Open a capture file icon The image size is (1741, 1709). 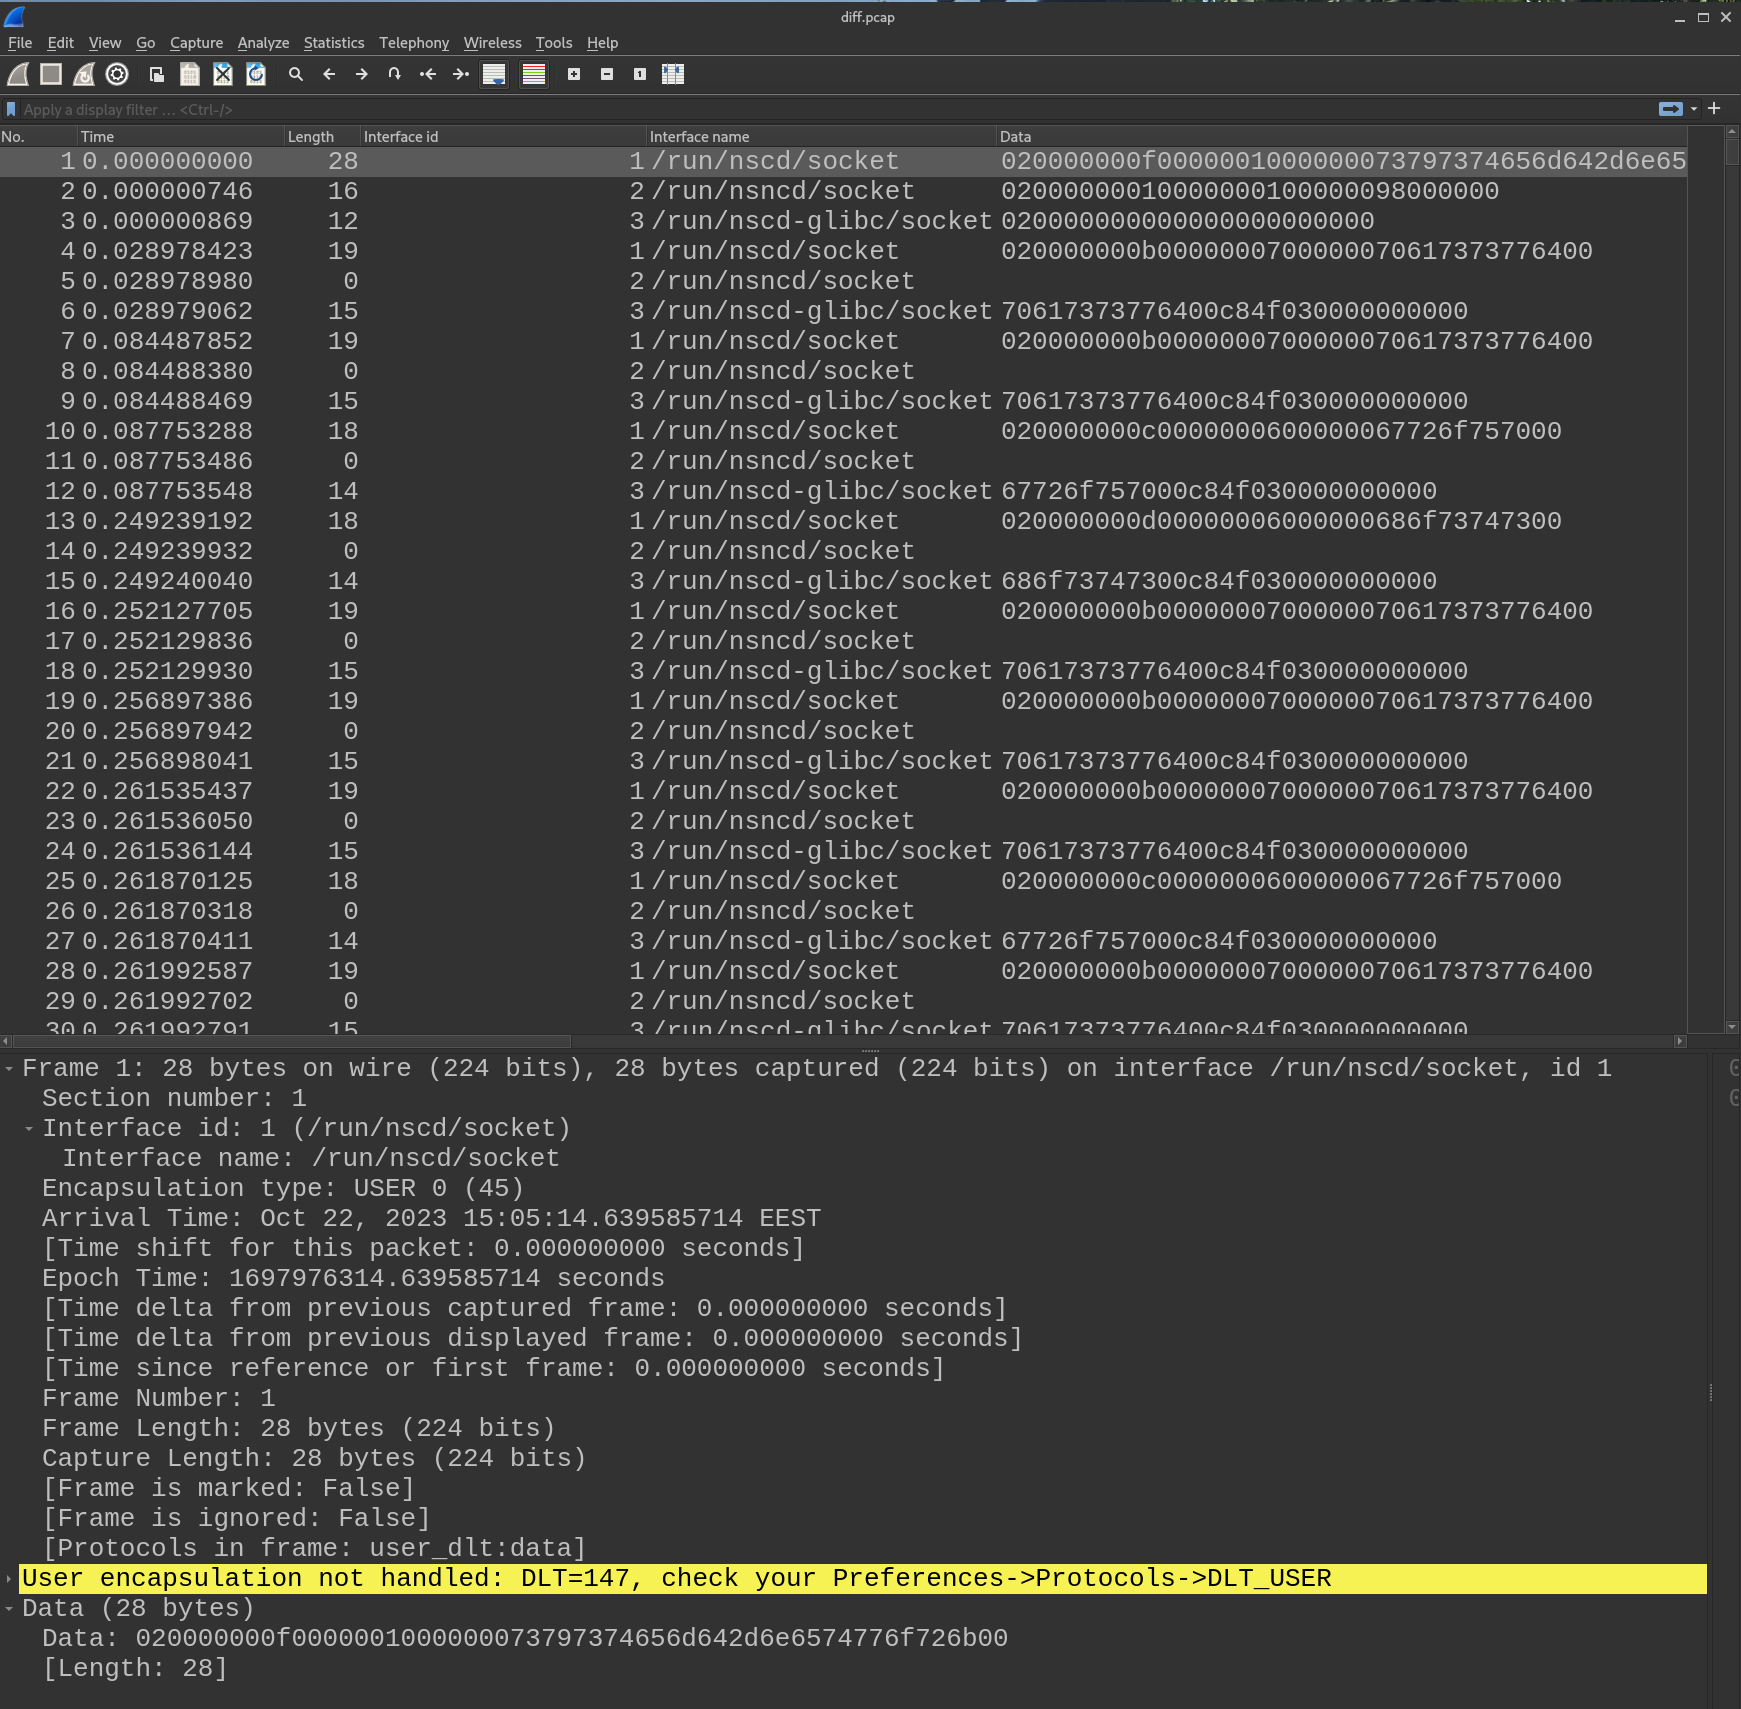click(157, 74)
